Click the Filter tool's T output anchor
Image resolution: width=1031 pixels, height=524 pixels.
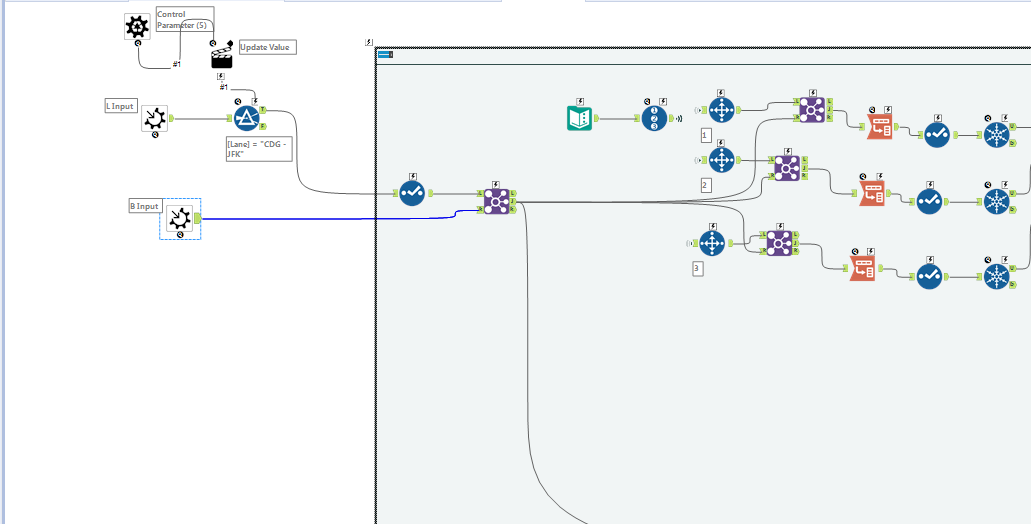[263, 109]
